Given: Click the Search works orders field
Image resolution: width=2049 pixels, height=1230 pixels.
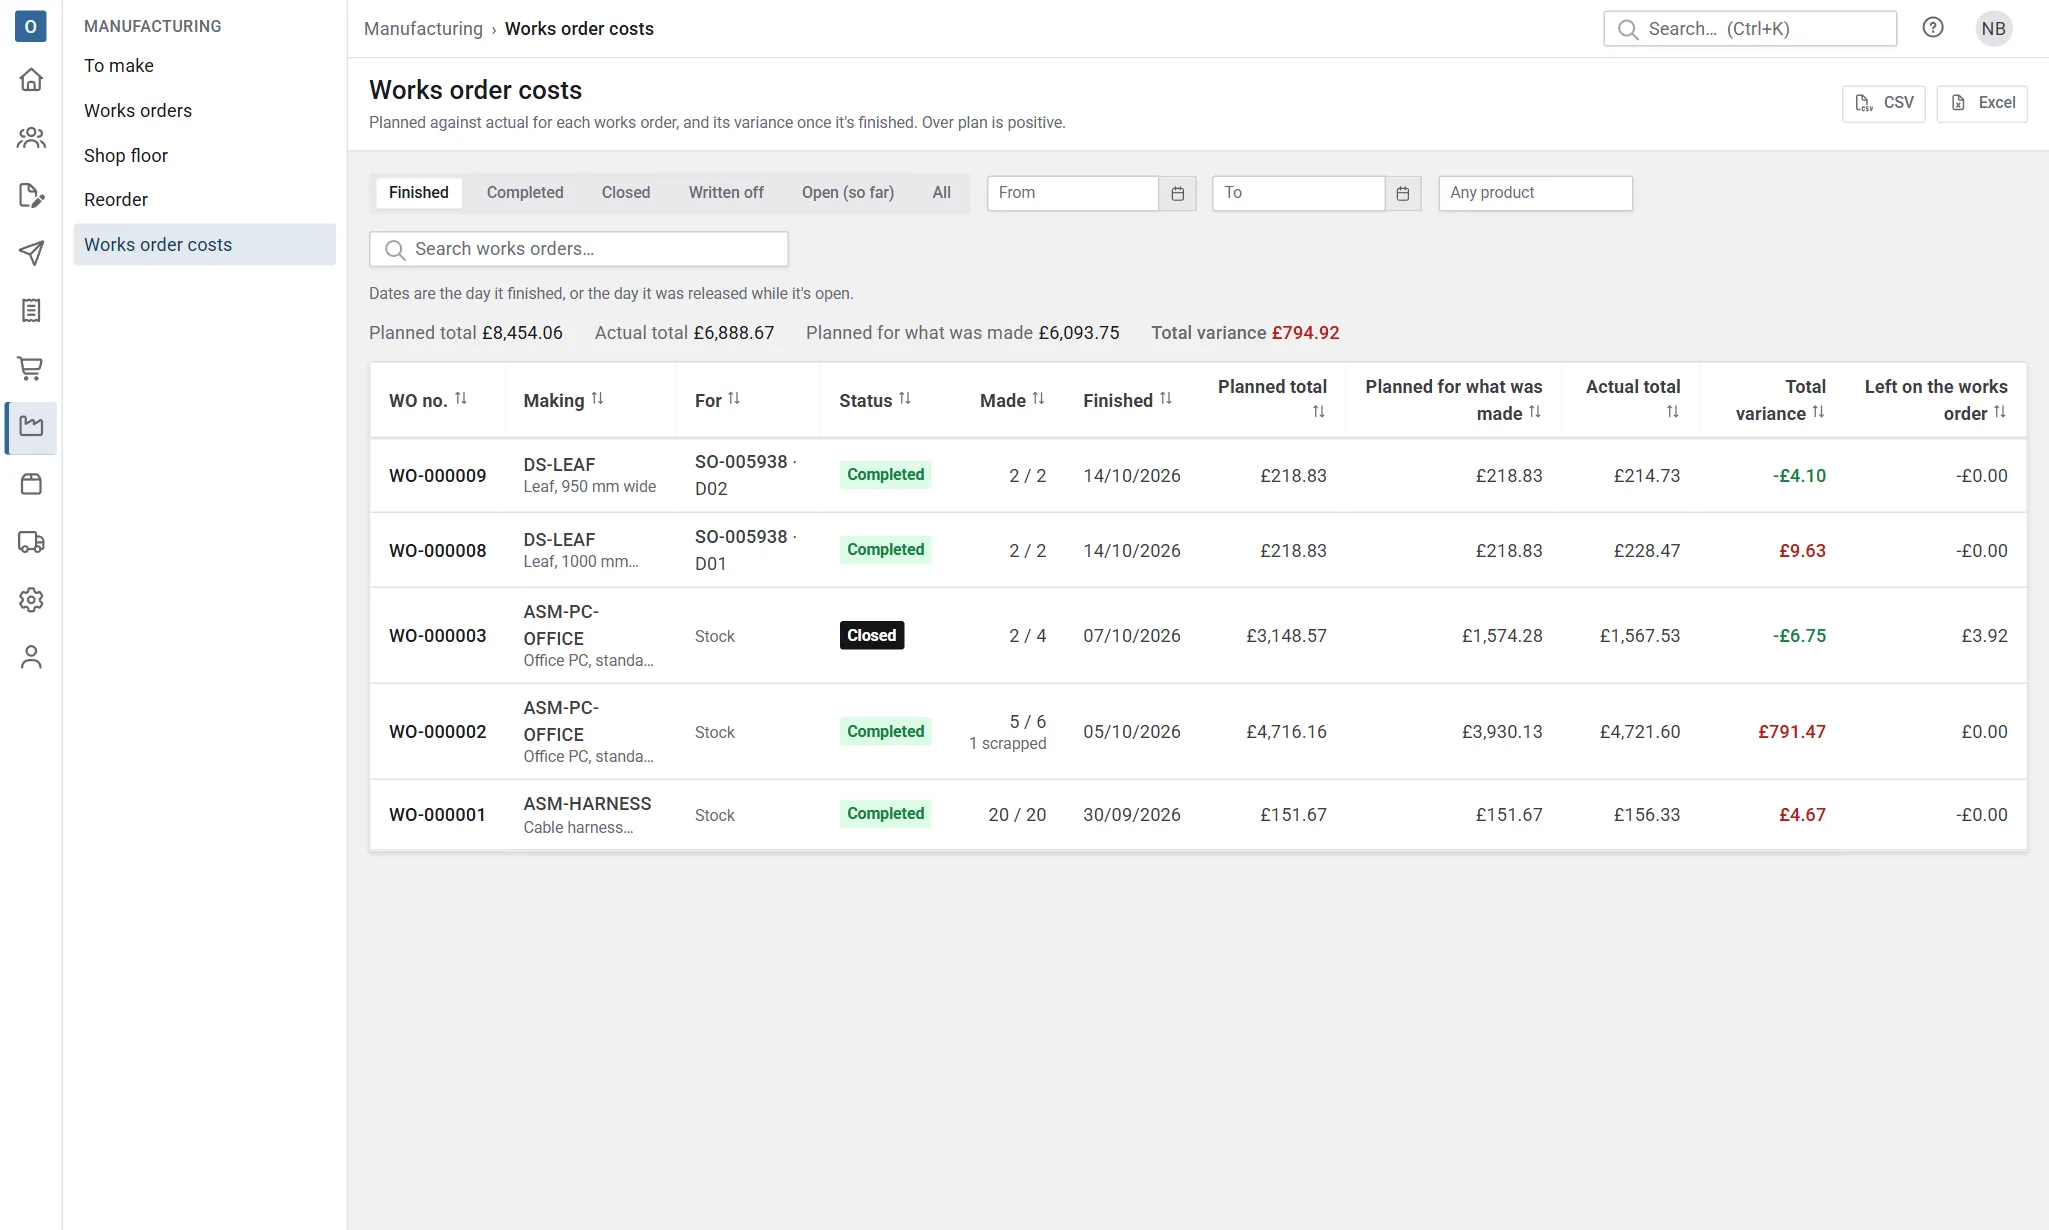Looking at the screenshot, I should click(578, 249).
